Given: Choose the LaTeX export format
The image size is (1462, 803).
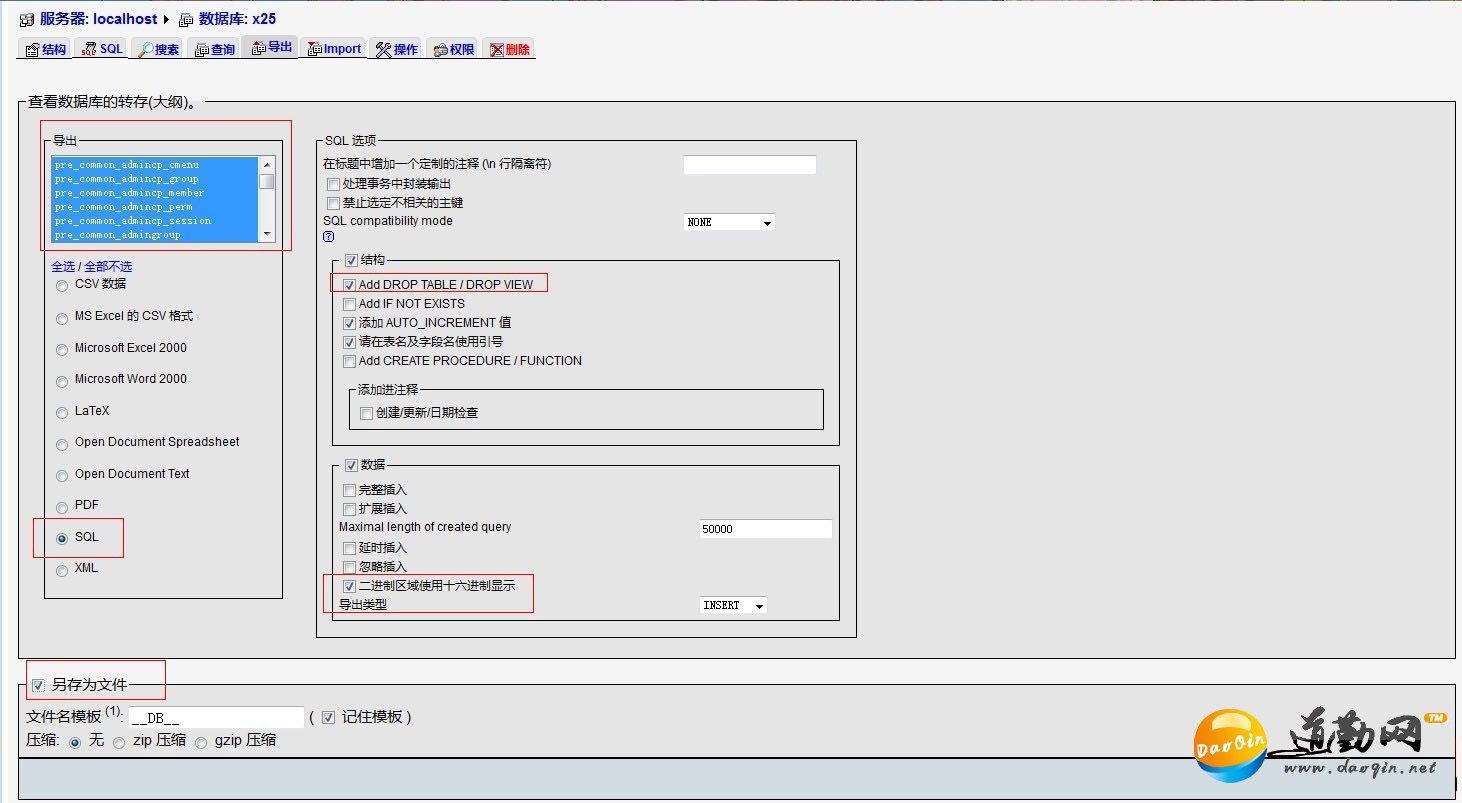Looking at the screenshot, I should point(63,413).
